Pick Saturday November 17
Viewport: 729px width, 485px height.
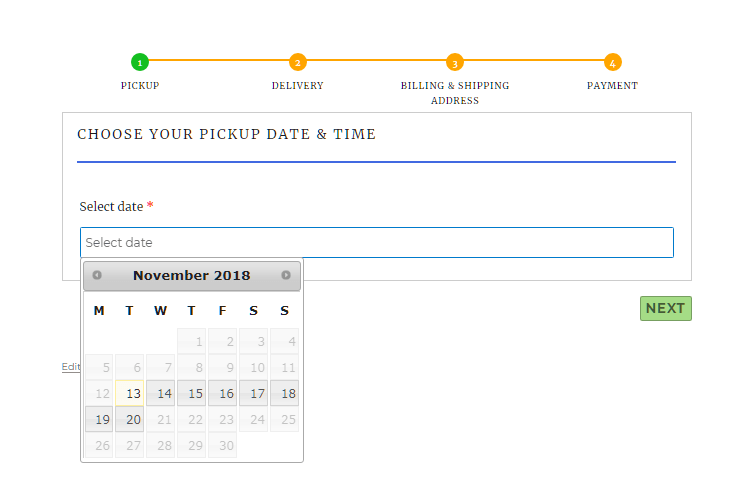click(x=254, y=394)
